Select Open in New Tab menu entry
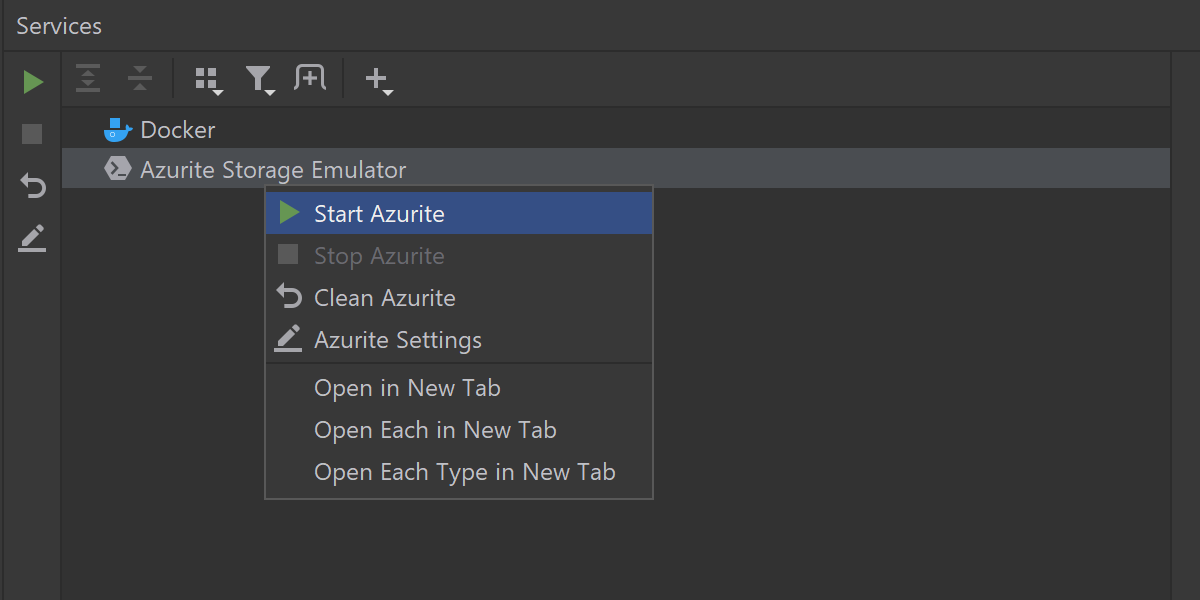Screen dimensions: 1200x600 tap(407, 388)
